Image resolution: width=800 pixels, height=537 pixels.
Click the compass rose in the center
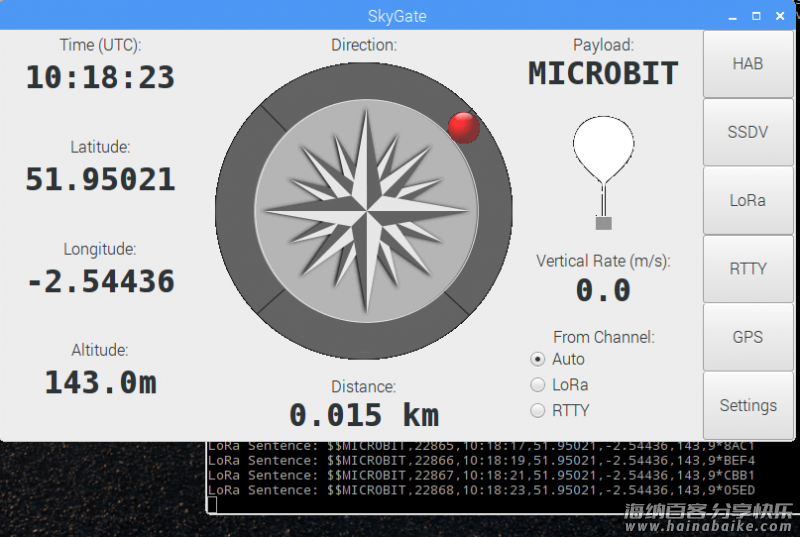pos(366,210)
